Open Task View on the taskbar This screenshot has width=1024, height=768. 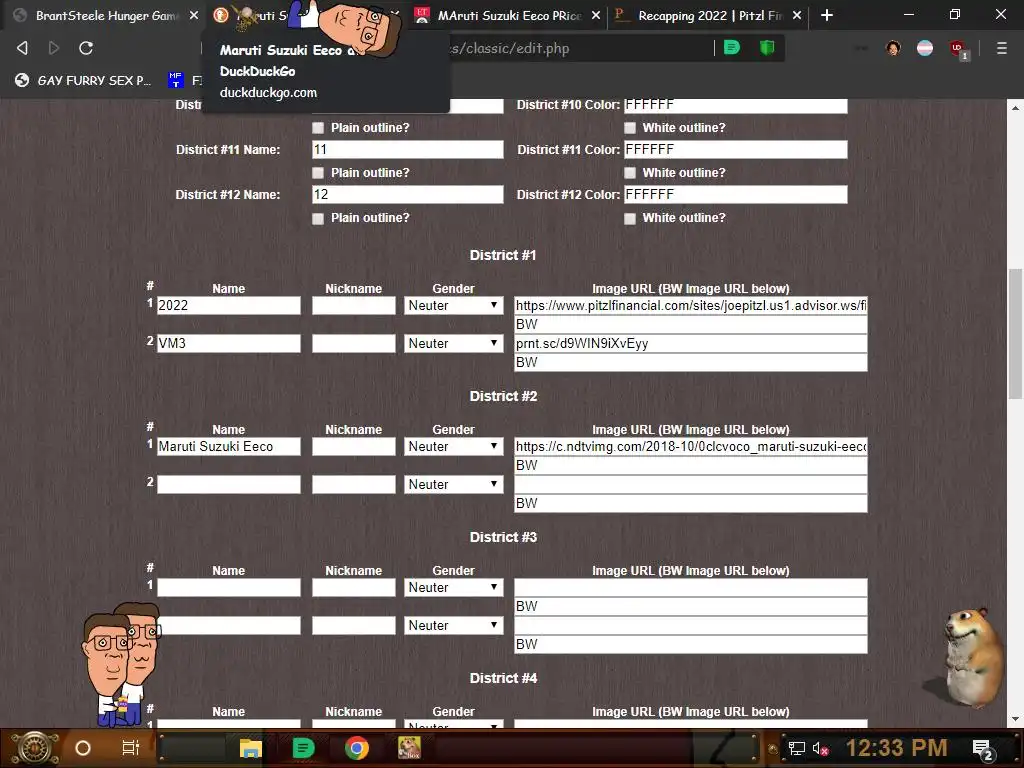coord(131,748)
